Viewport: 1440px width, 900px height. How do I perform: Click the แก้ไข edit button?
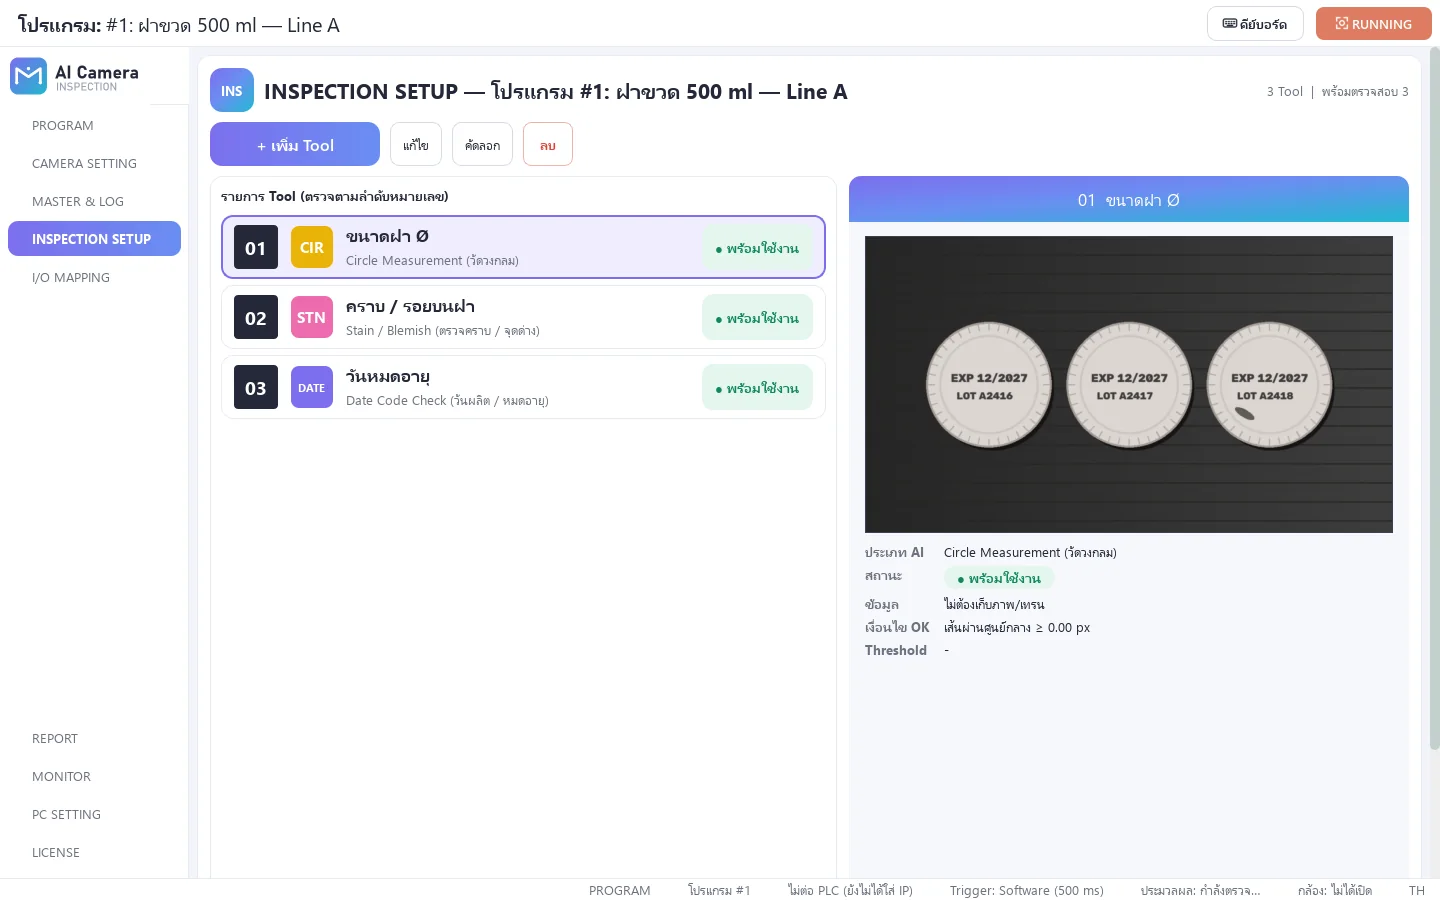(416, 144)
